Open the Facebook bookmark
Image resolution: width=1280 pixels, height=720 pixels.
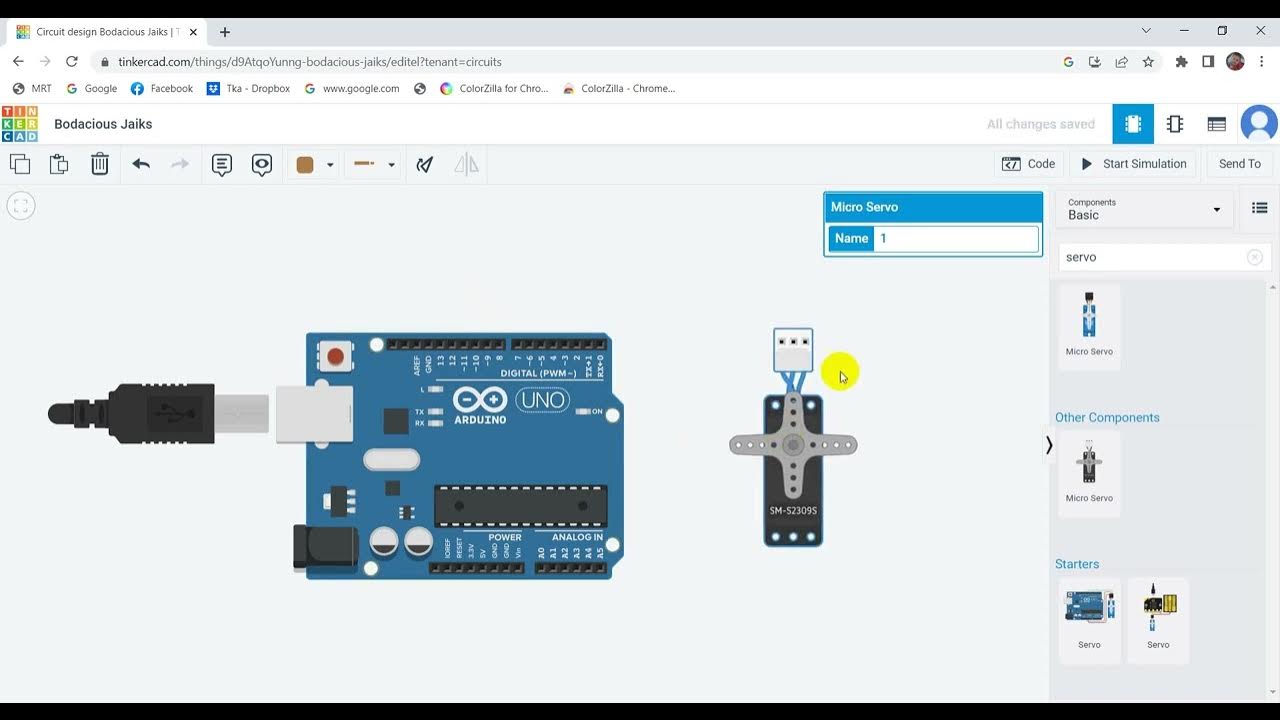click(x=162, y=88)
